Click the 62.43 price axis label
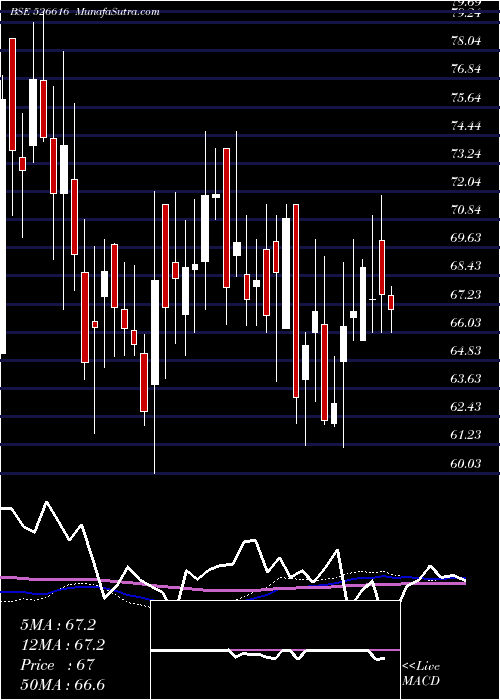 point(466,407)
